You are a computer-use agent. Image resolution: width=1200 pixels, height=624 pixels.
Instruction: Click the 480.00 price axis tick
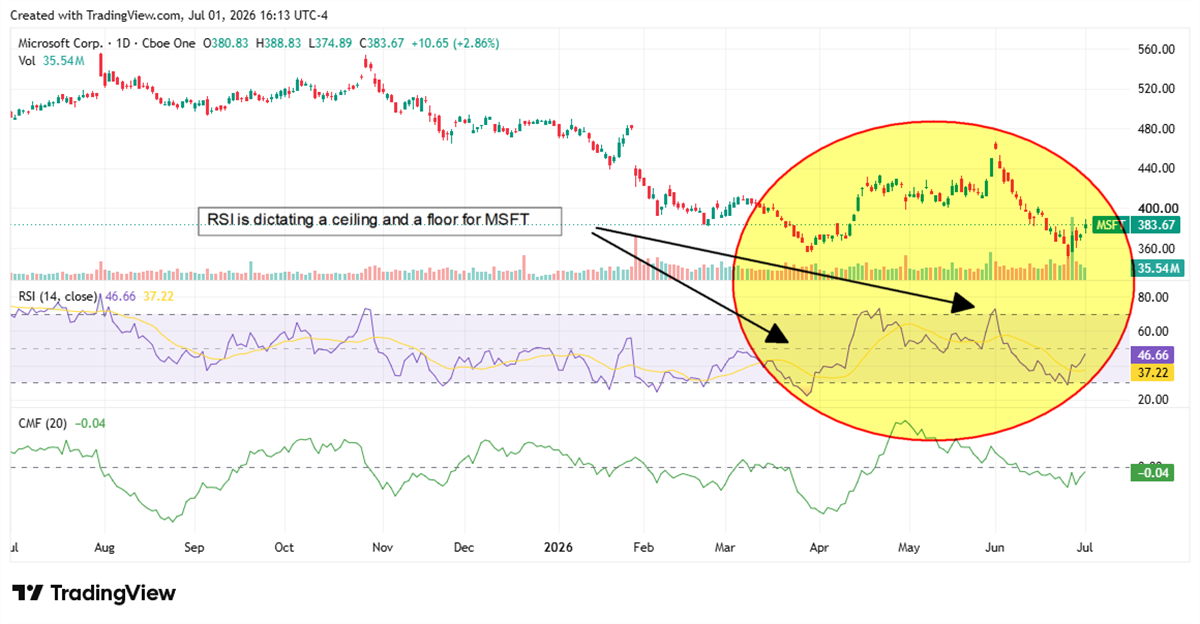click(1155, 129)
